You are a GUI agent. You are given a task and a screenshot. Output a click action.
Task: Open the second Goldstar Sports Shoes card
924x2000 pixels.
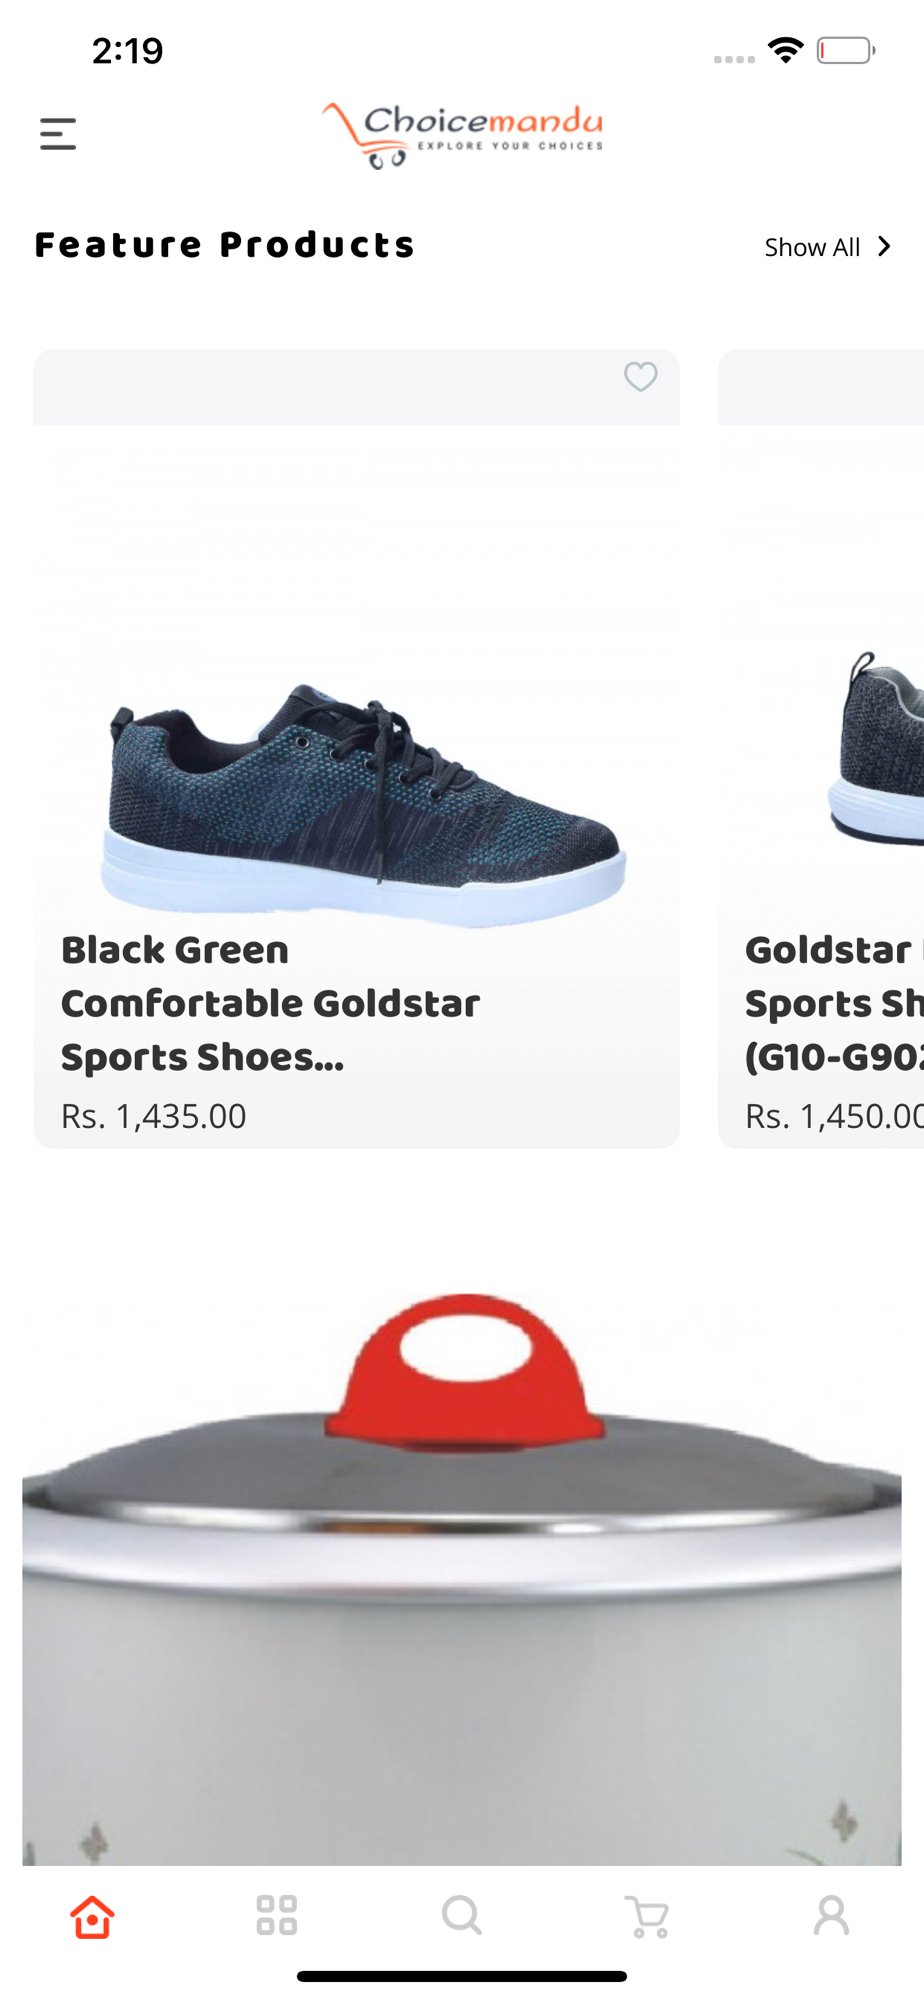[x=821, y=749]
